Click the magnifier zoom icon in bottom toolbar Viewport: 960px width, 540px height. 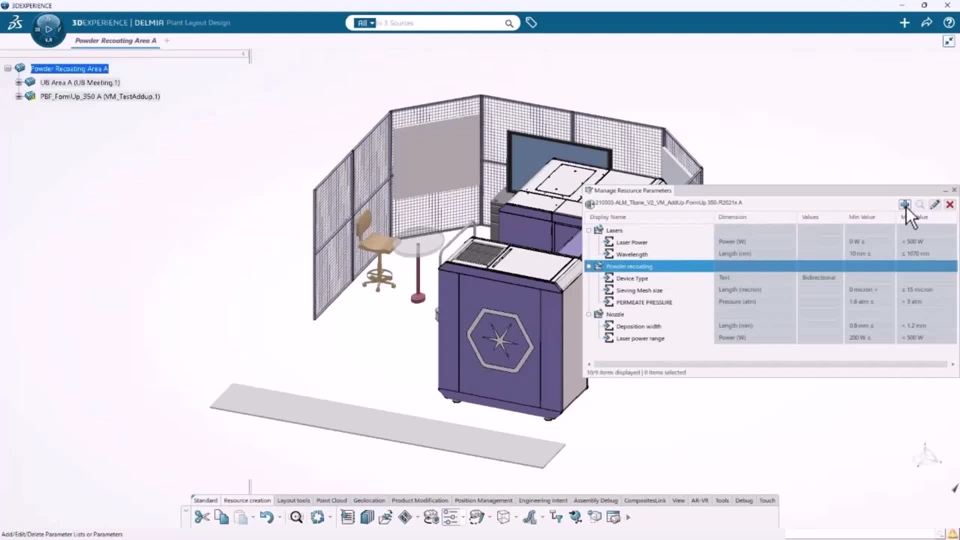[x=296, y=517]
